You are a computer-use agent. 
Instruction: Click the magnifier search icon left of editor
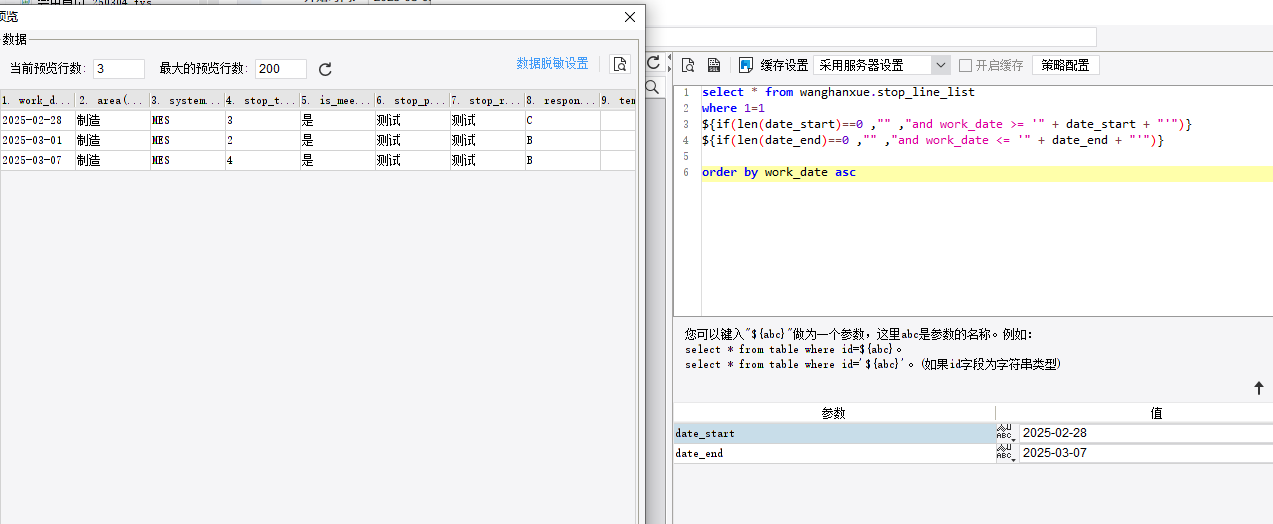(653, 88)
